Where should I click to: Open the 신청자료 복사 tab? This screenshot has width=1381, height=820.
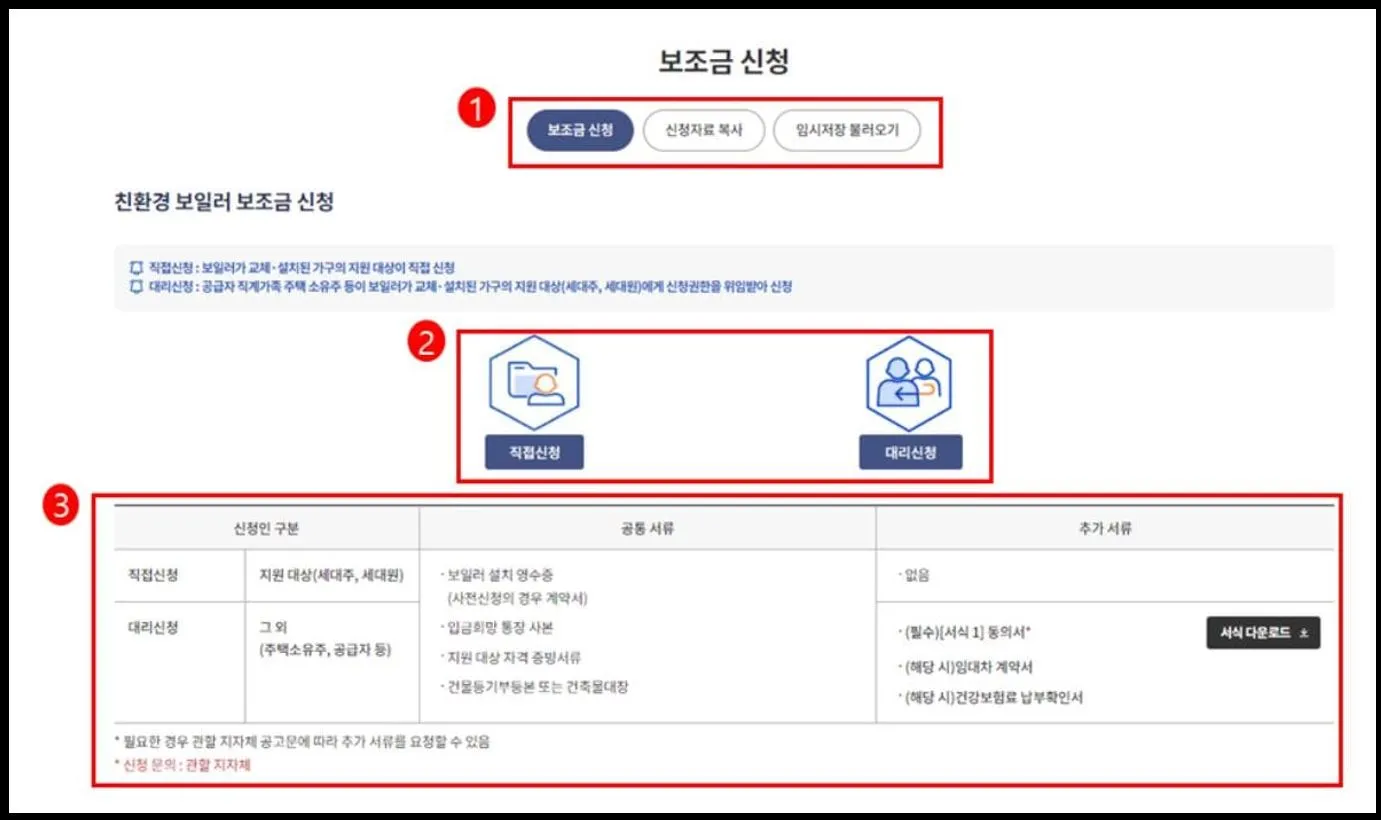coord(704,131)
